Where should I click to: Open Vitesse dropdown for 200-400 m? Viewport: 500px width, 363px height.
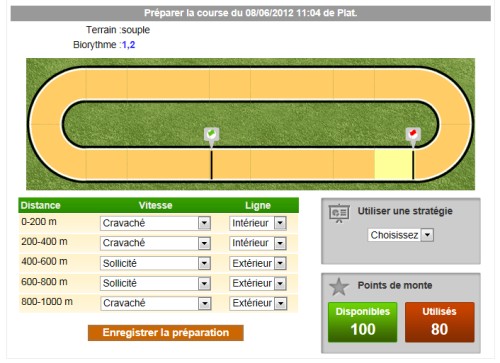[x=155, y=243]
